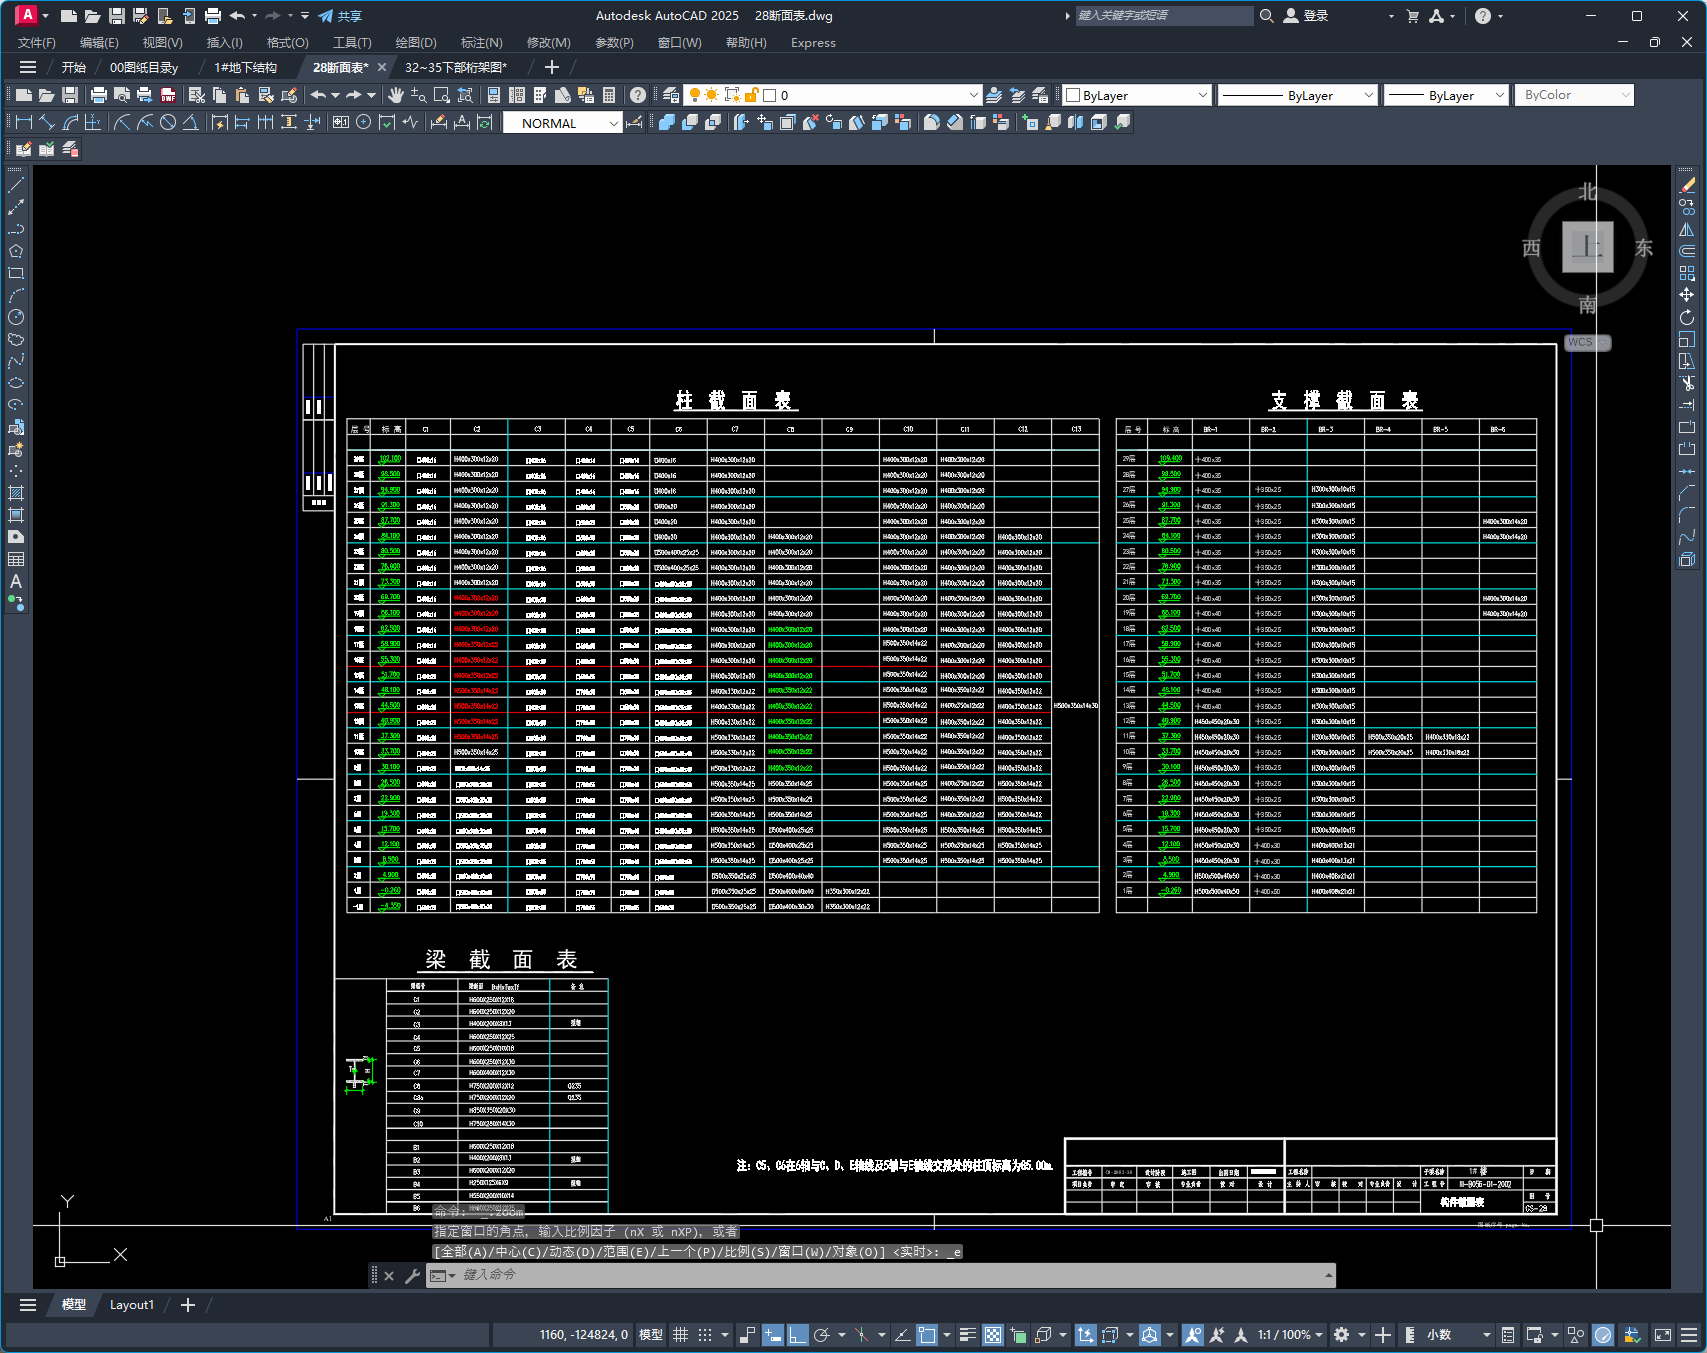This screenshot has width=1707, height=1353.
Task: Toggle polar tracking in the status bar
Action: coord(822,1335)
